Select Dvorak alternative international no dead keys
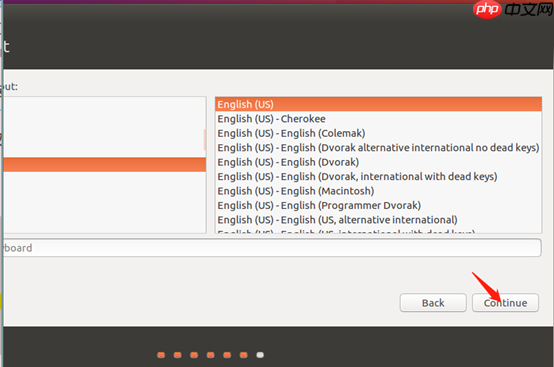This screenshot has height=367, width=554. coord(378,148)
